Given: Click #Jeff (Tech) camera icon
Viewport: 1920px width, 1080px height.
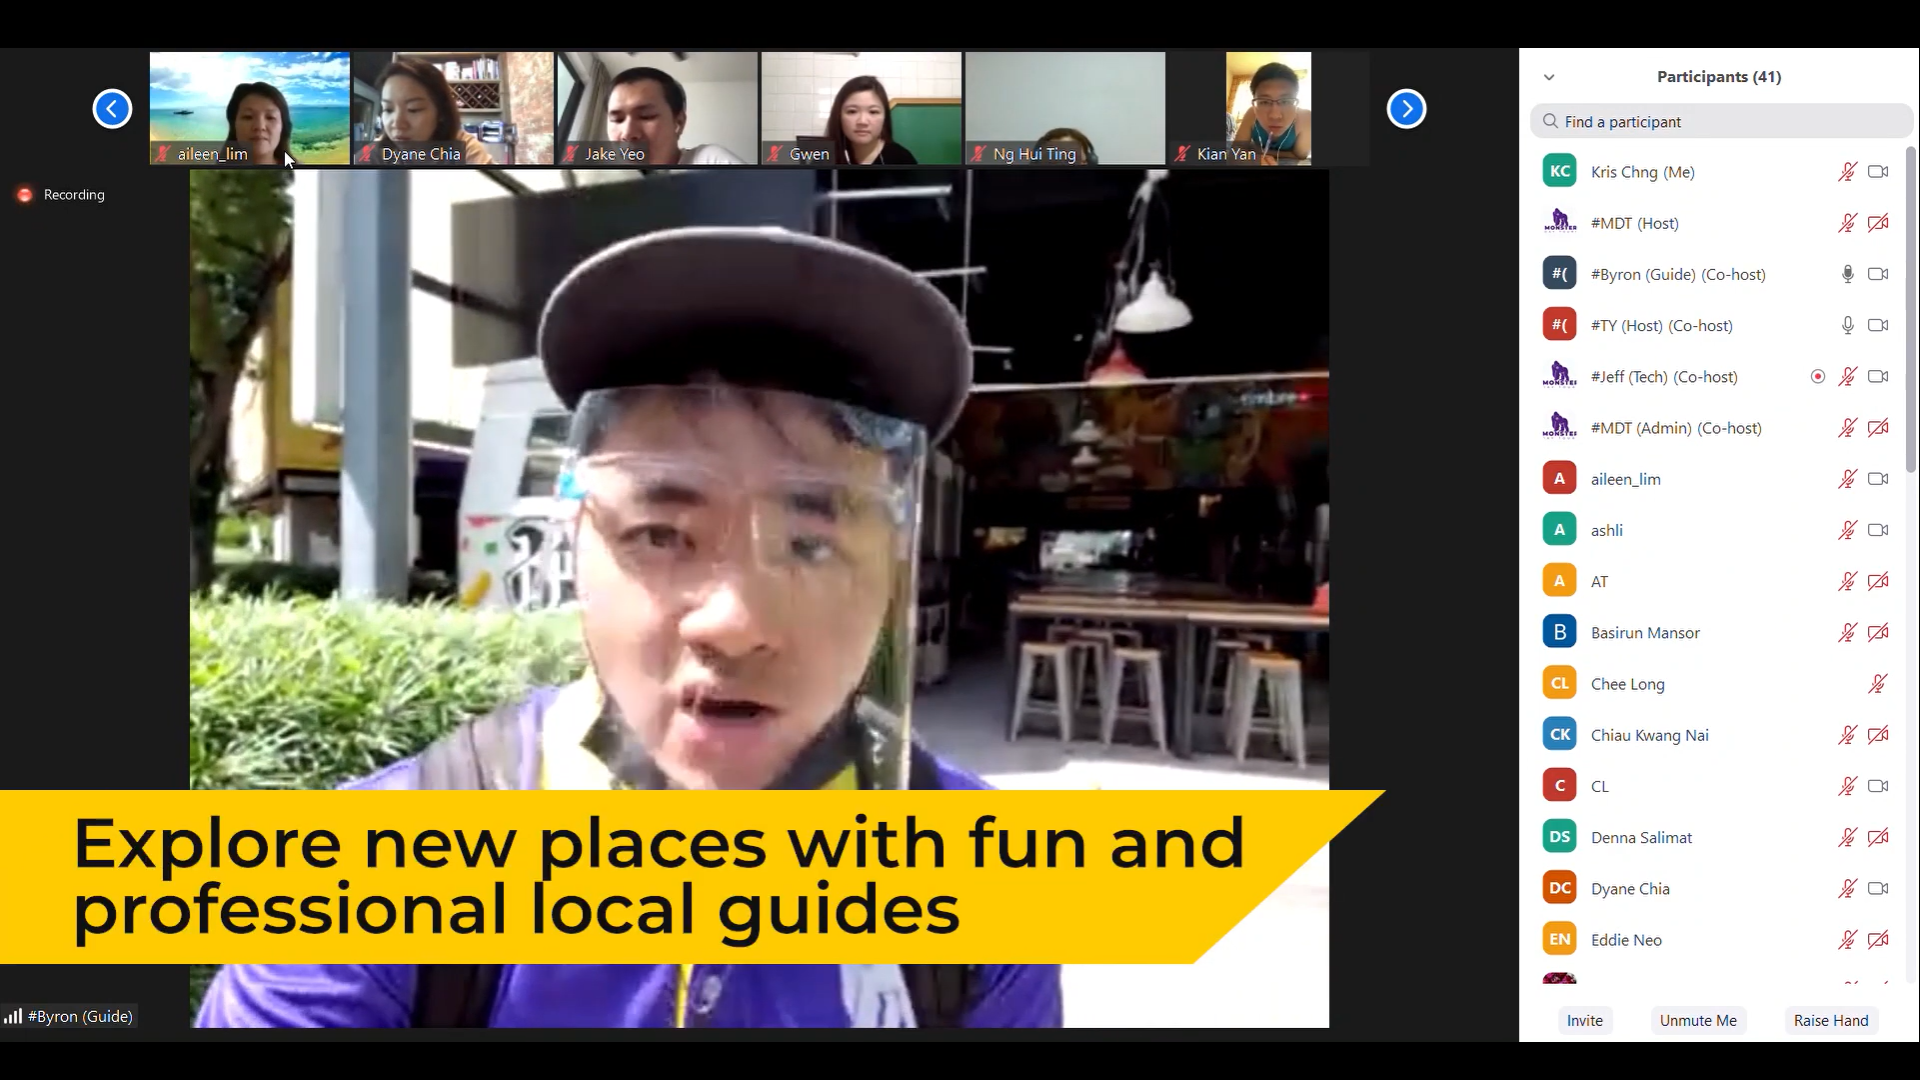Looking at the screenshot, I should (x=1878, y=377).
